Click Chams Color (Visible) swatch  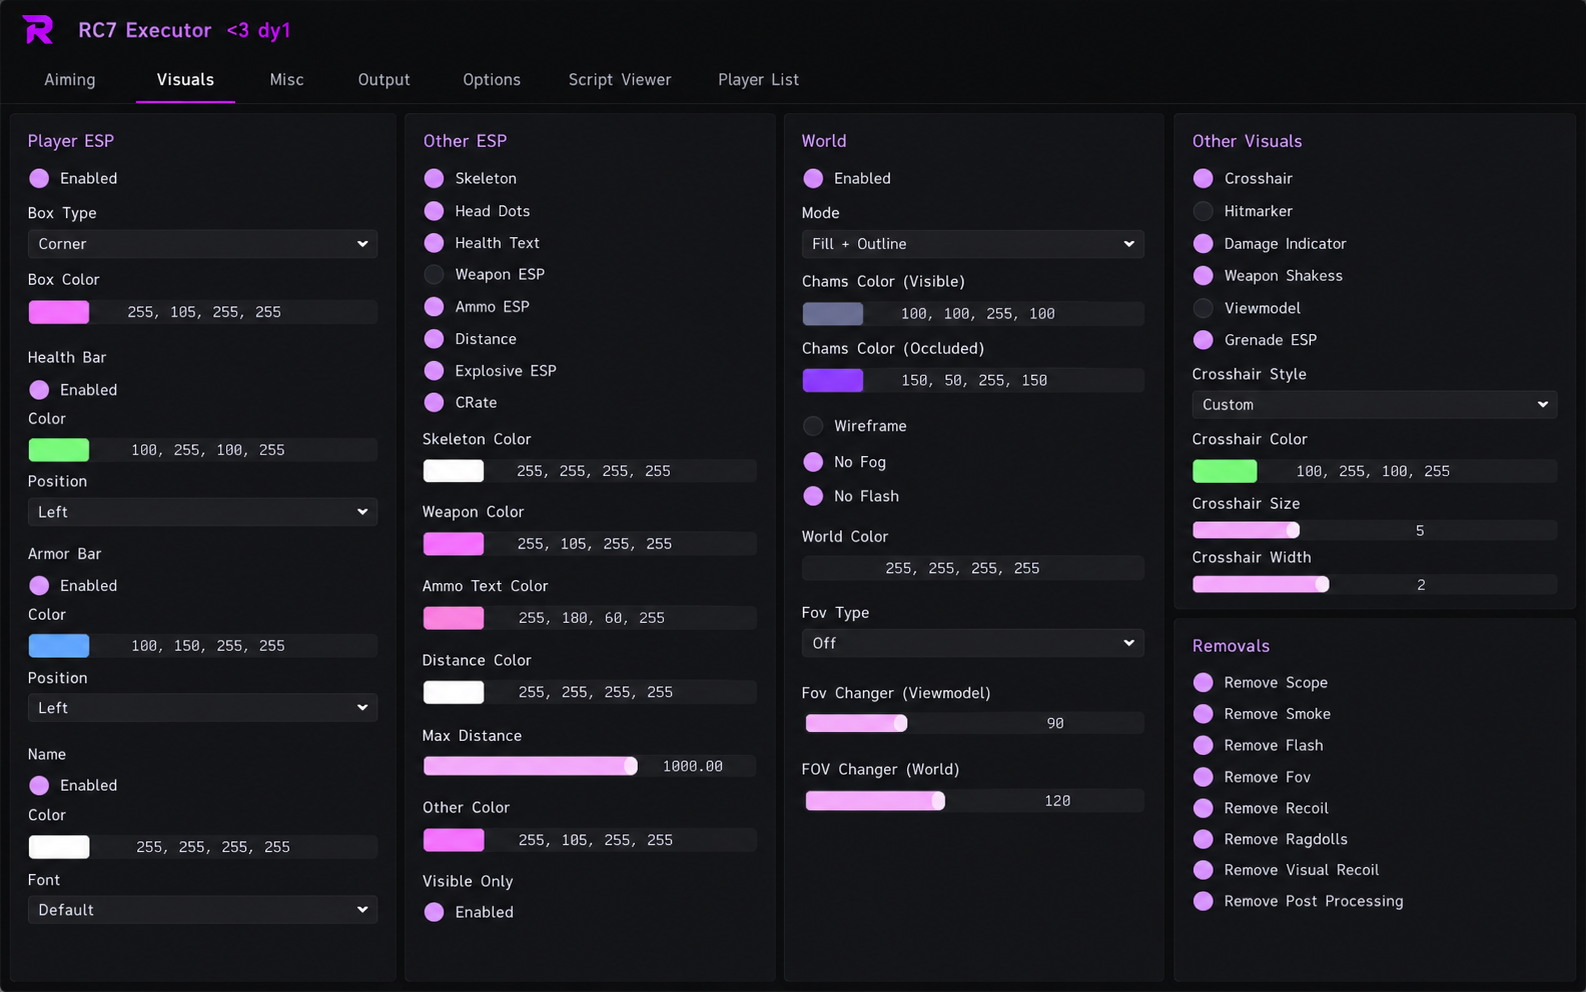tap(833, 314)
